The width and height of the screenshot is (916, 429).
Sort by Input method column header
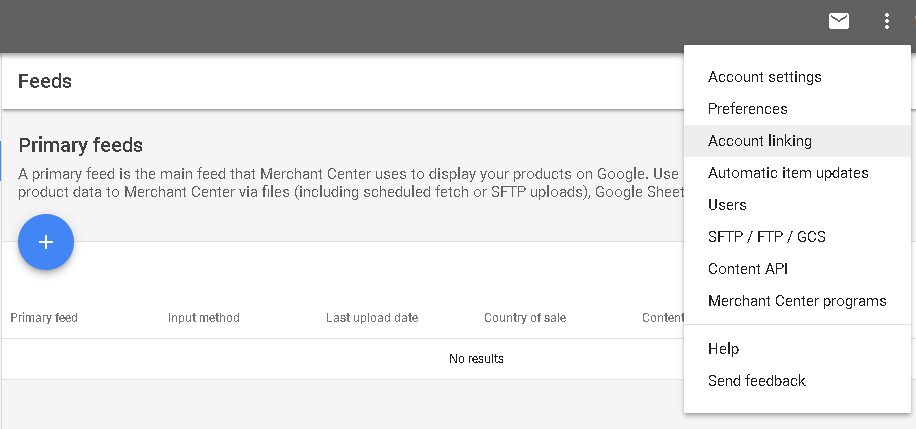204,318
